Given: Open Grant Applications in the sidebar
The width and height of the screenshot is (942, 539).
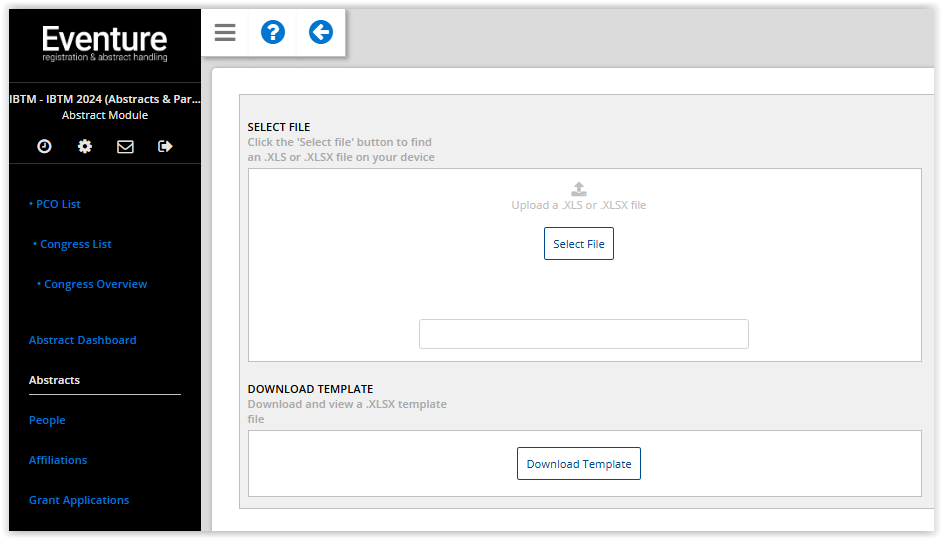Looking at the screenshot, I should (x=79, y=501).
